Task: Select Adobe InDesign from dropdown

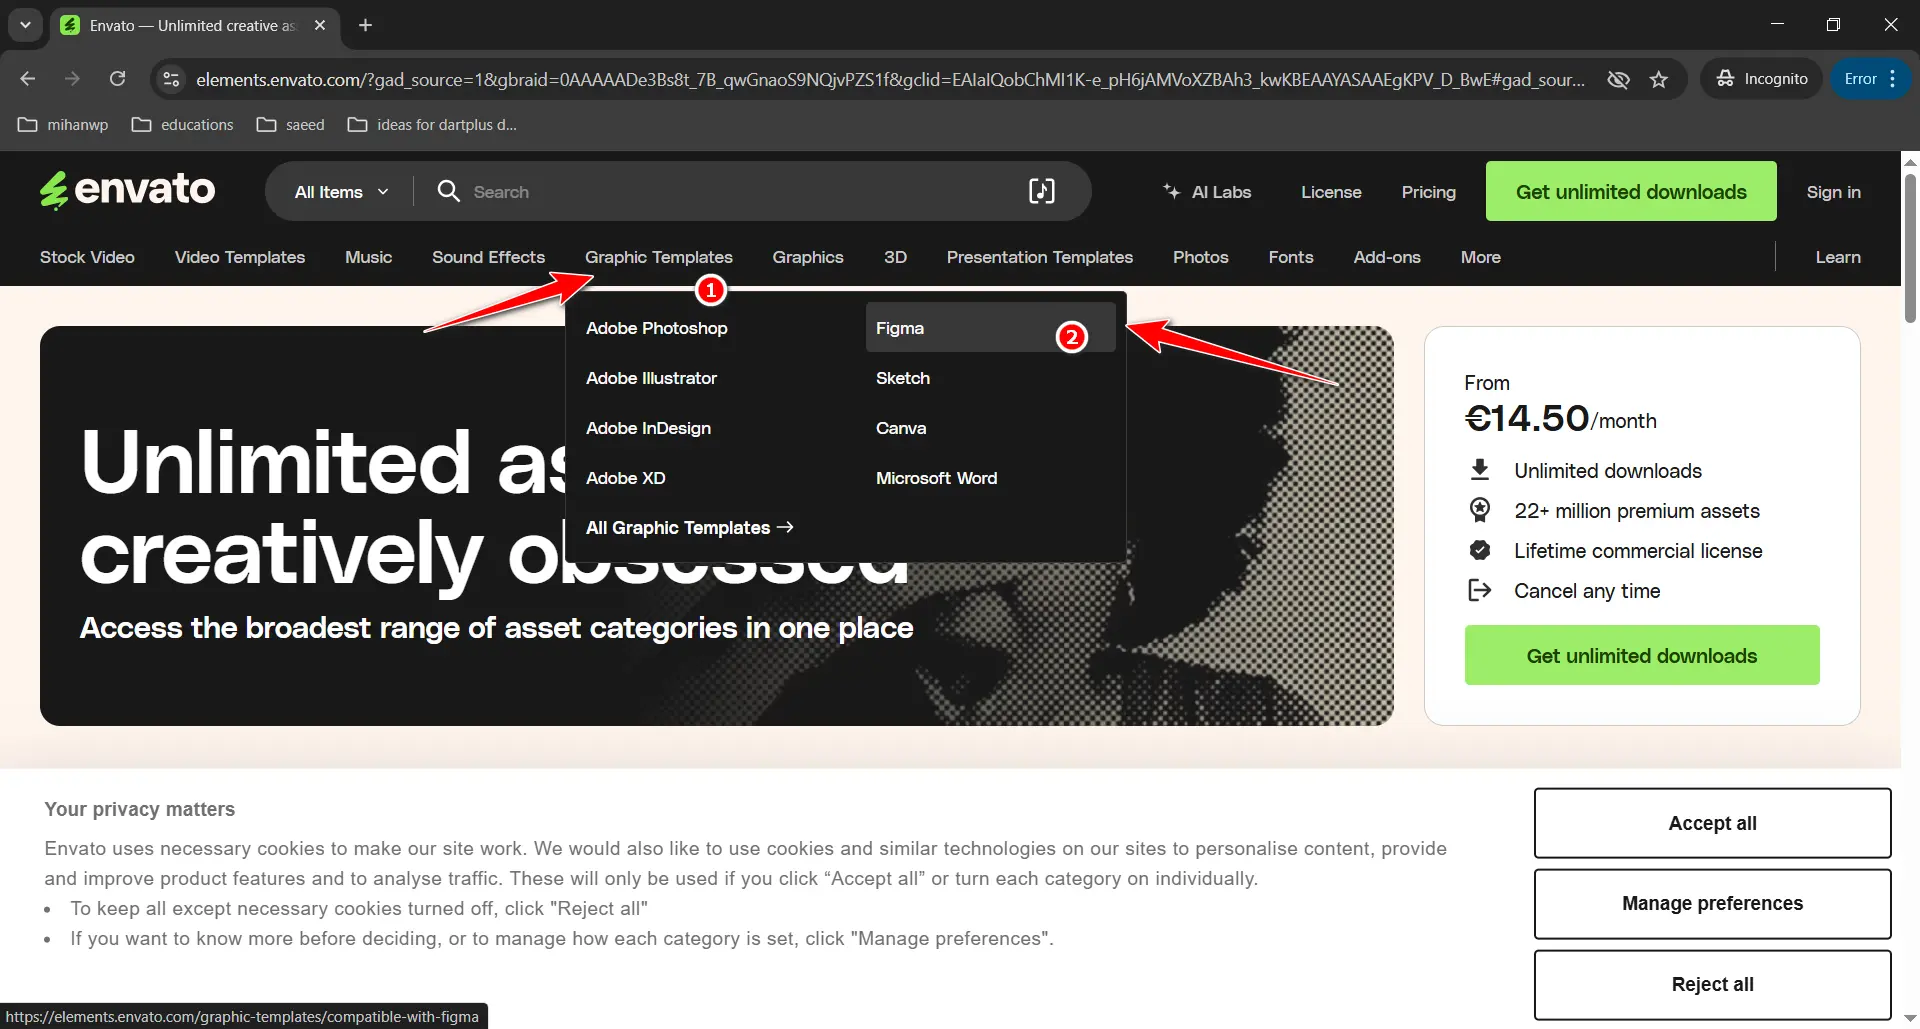Action: coord(648,428)
